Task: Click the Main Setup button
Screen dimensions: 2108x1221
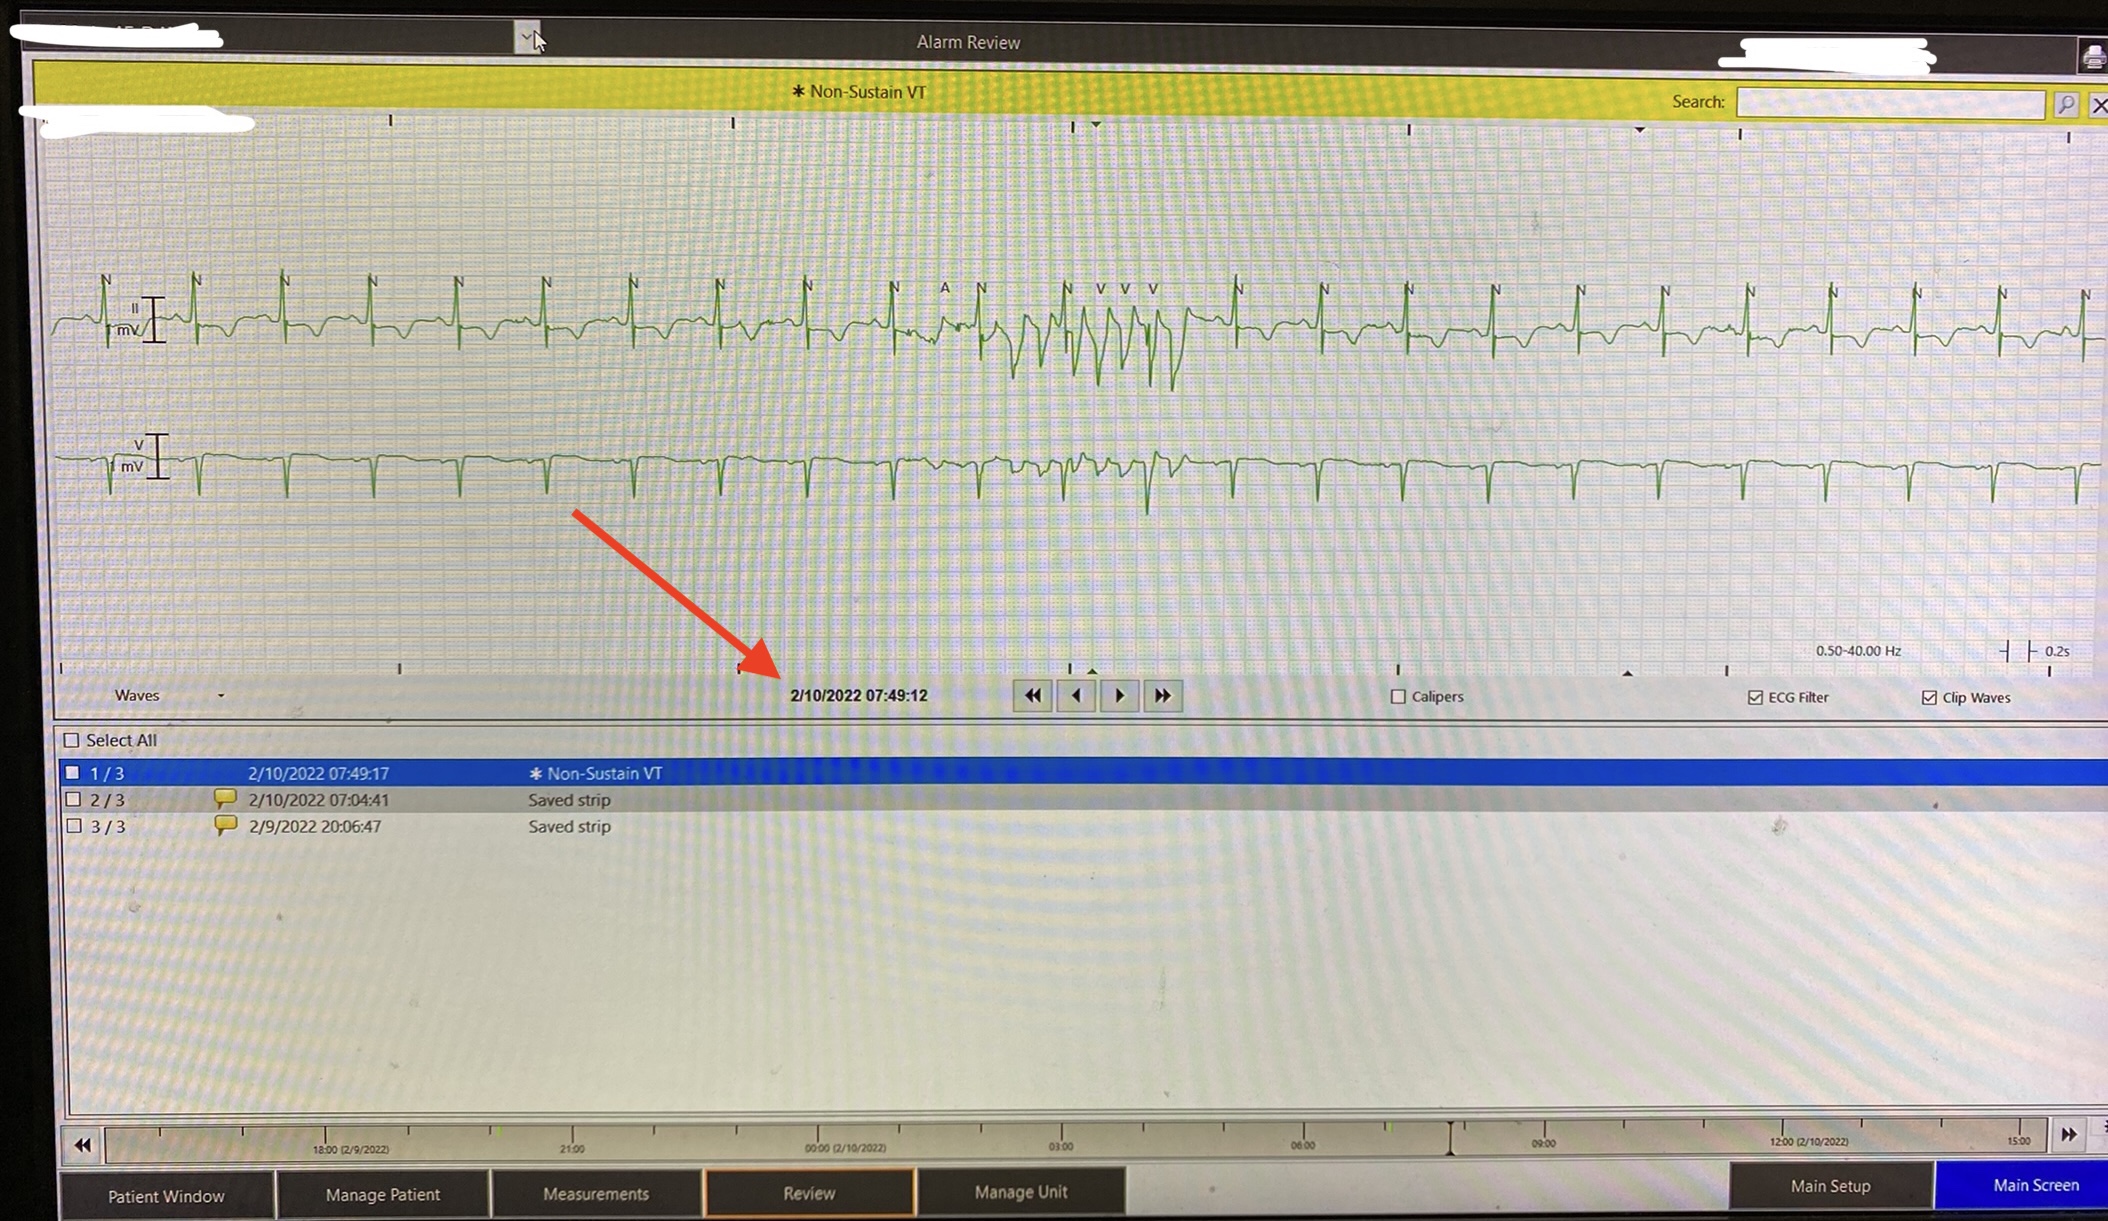Action: [x=1830, y=1185]
